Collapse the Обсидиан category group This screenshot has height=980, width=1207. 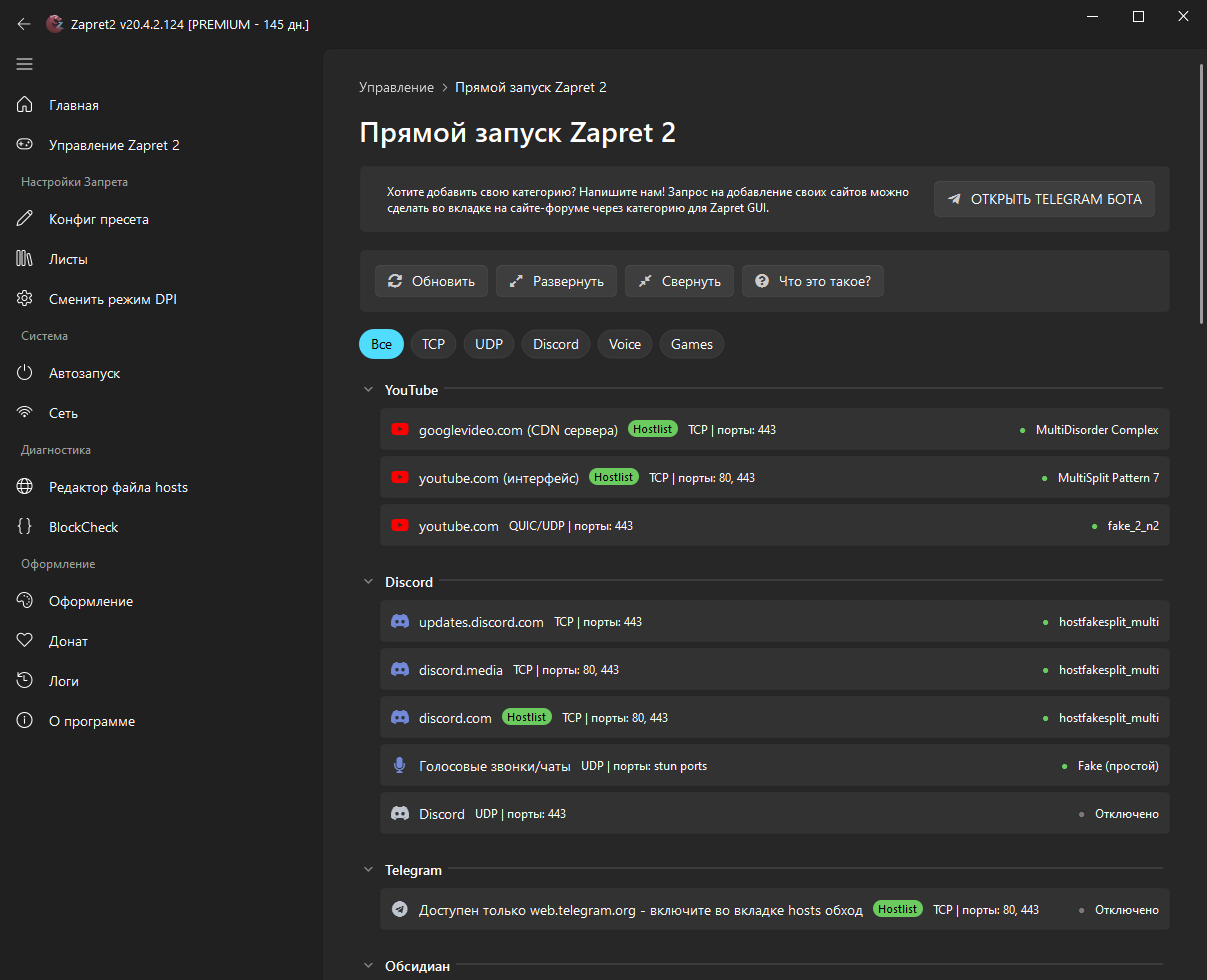click(368, 966)
